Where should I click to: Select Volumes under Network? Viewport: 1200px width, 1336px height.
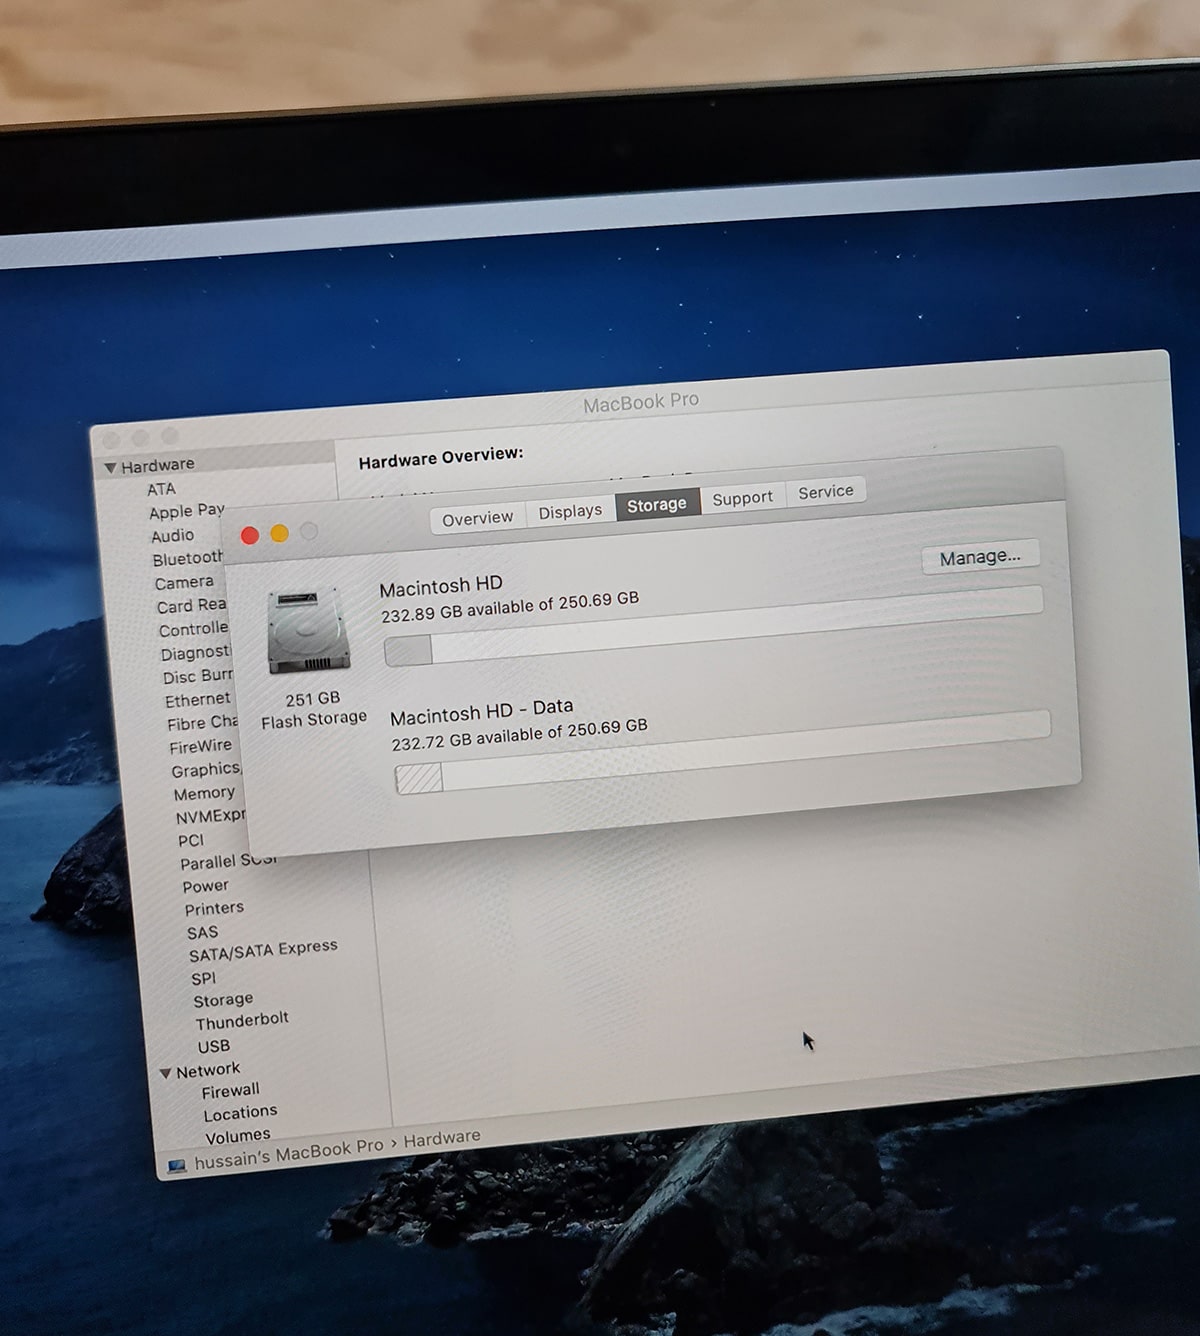(237, 1136)
